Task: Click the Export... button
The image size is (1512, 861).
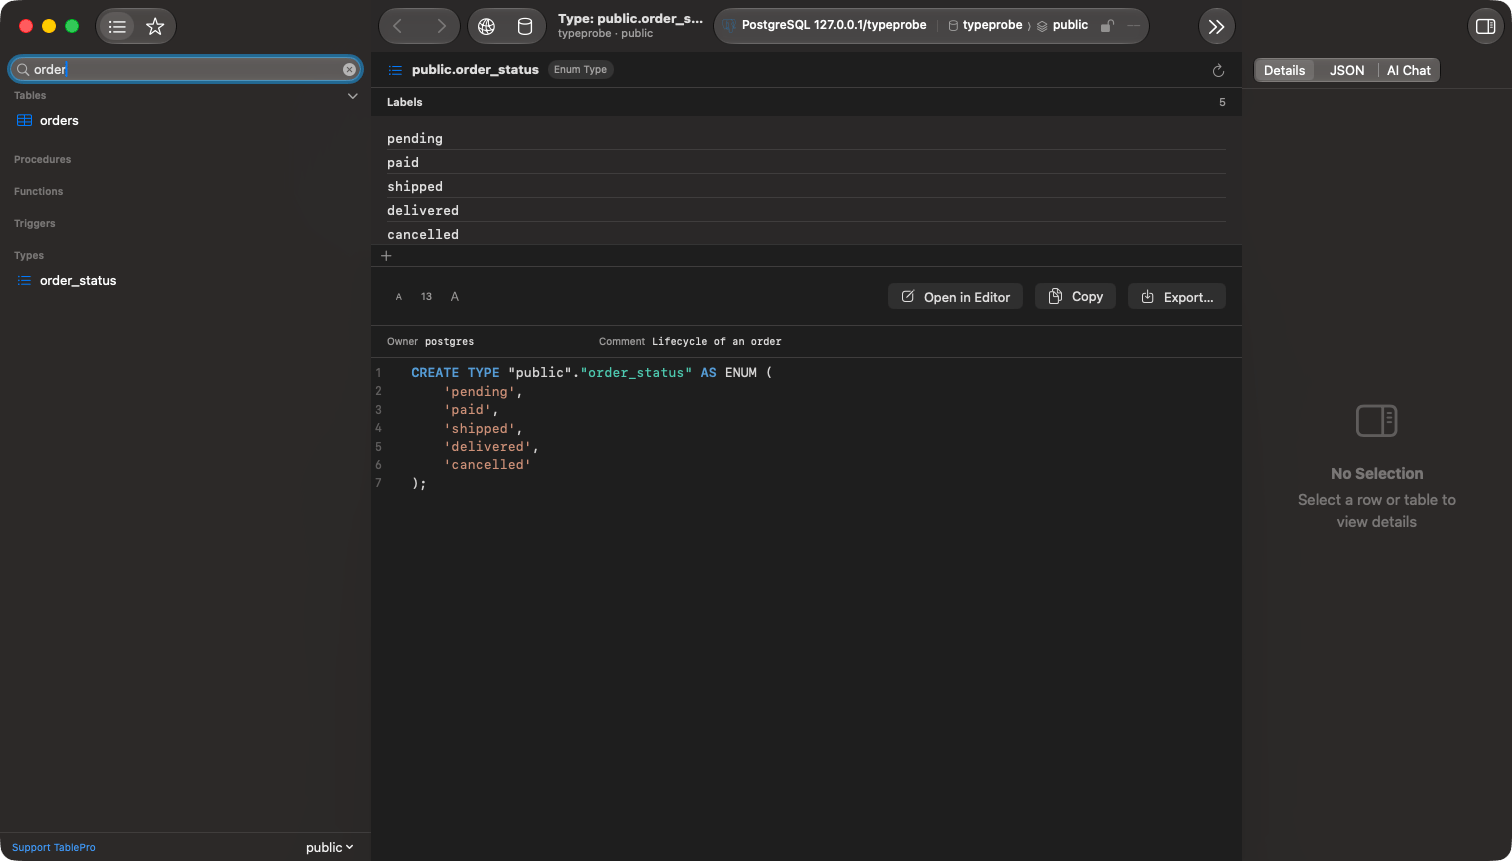Action: tap(1177, 297)
